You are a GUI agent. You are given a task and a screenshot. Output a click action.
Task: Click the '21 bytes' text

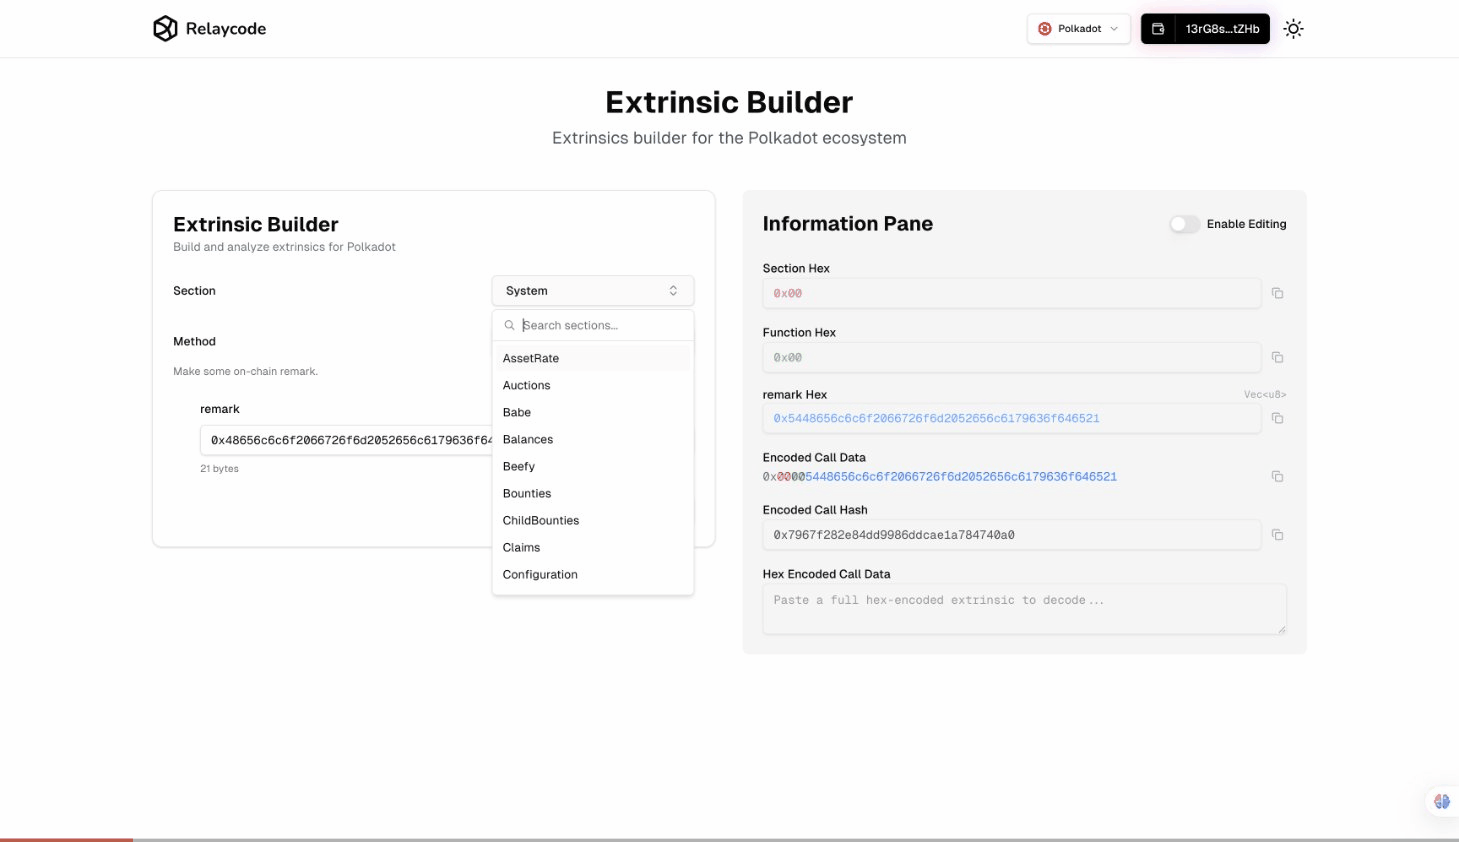click(x=219, y=468)
